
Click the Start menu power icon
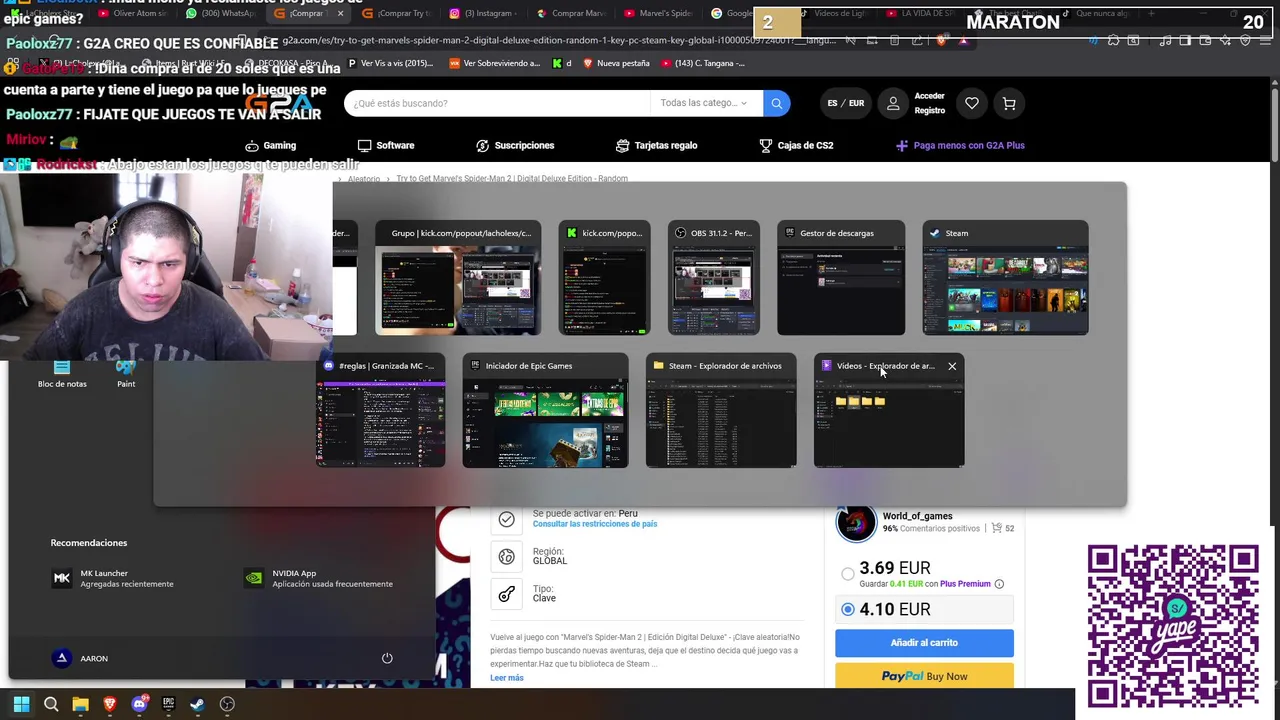[387, 658]
